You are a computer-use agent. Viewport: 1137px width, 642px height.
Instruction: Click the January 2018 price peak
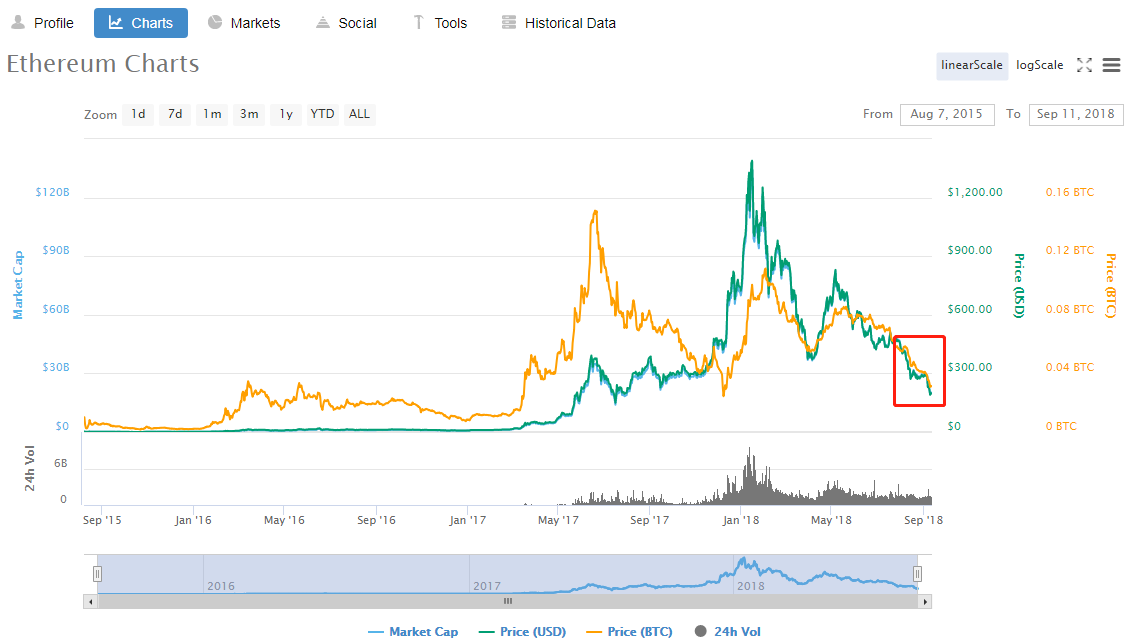tap(751, 162)
